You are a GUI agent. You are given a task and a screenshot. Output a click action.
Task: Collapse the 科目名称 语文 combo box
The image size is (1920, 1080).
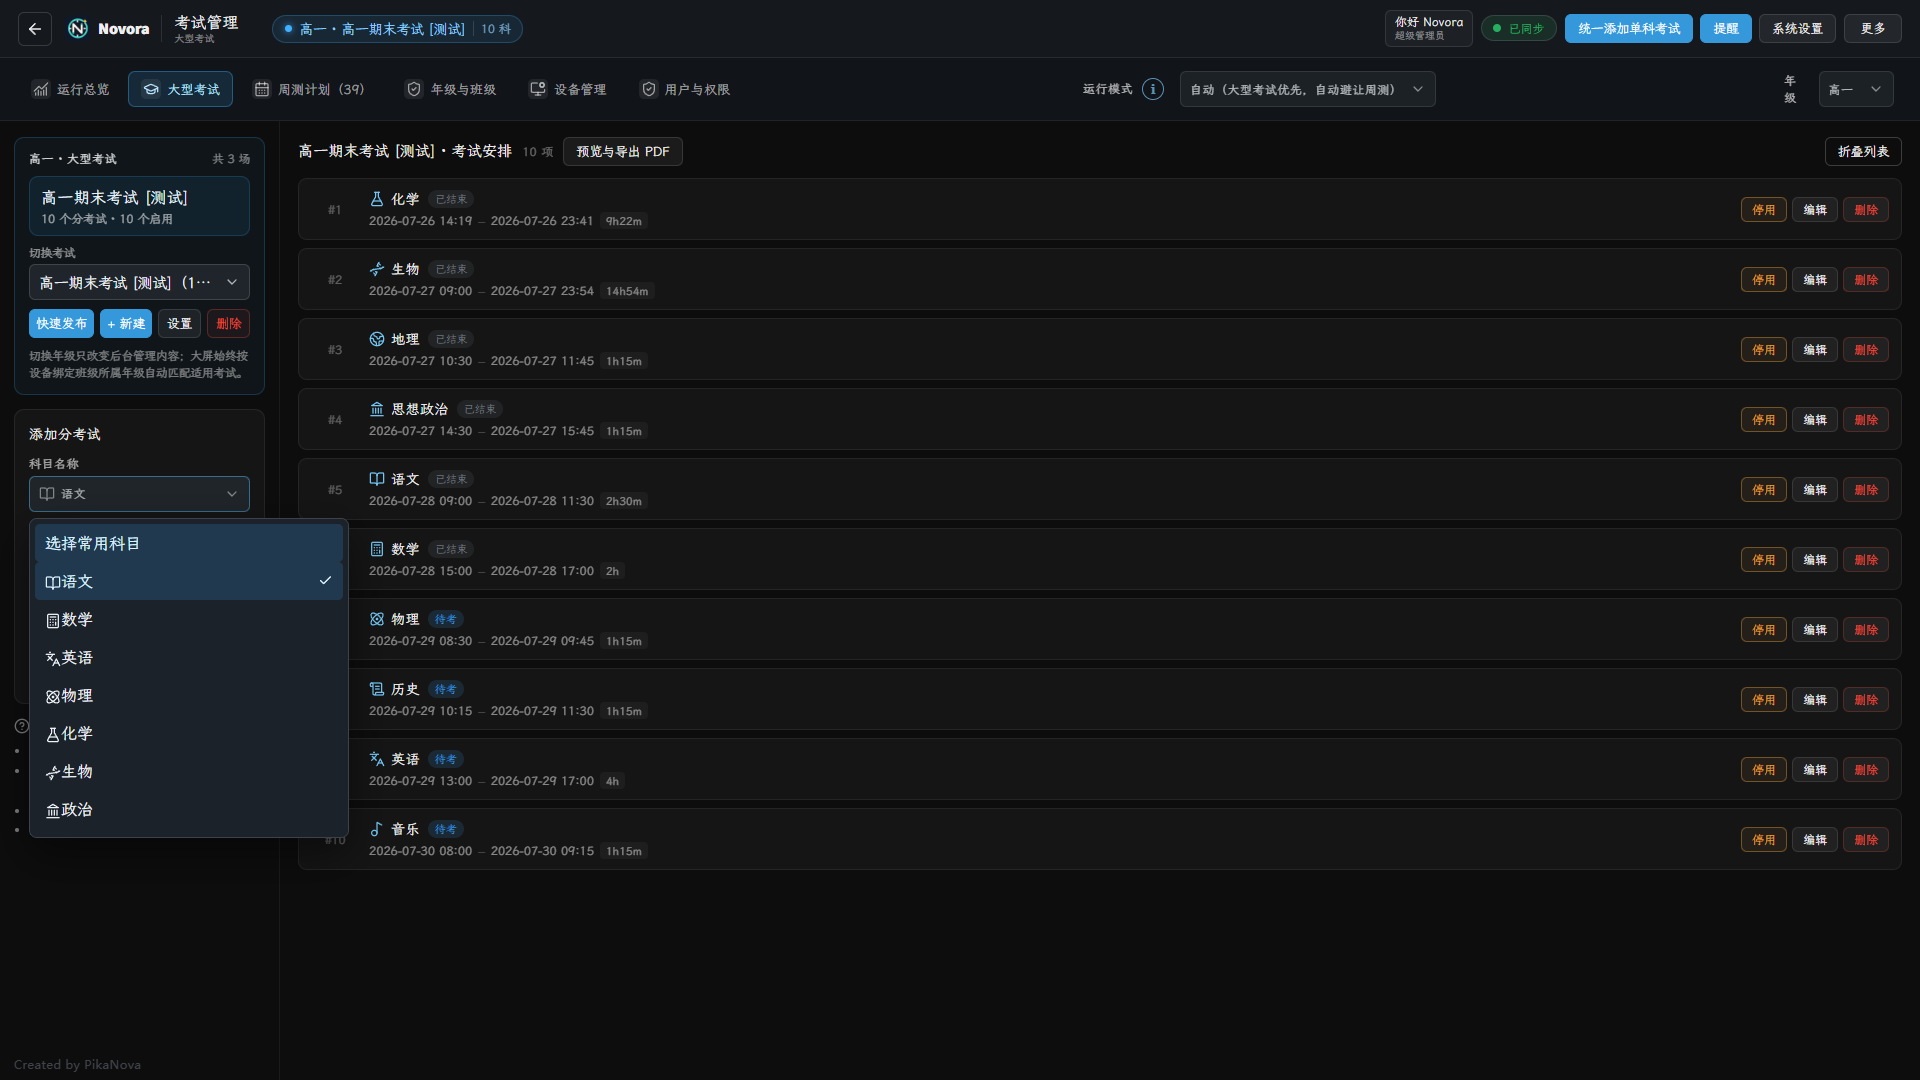pos(139,494)
